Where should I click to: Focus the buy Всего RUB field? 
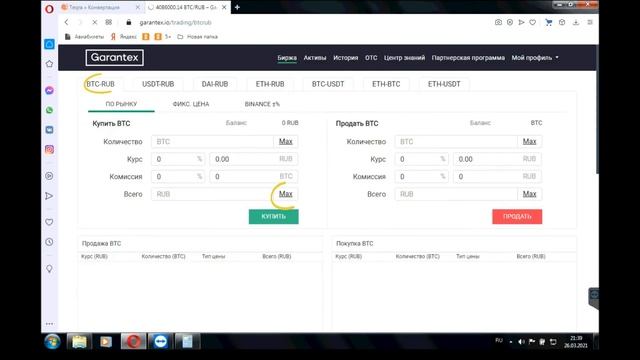click(x=212, y=194)
